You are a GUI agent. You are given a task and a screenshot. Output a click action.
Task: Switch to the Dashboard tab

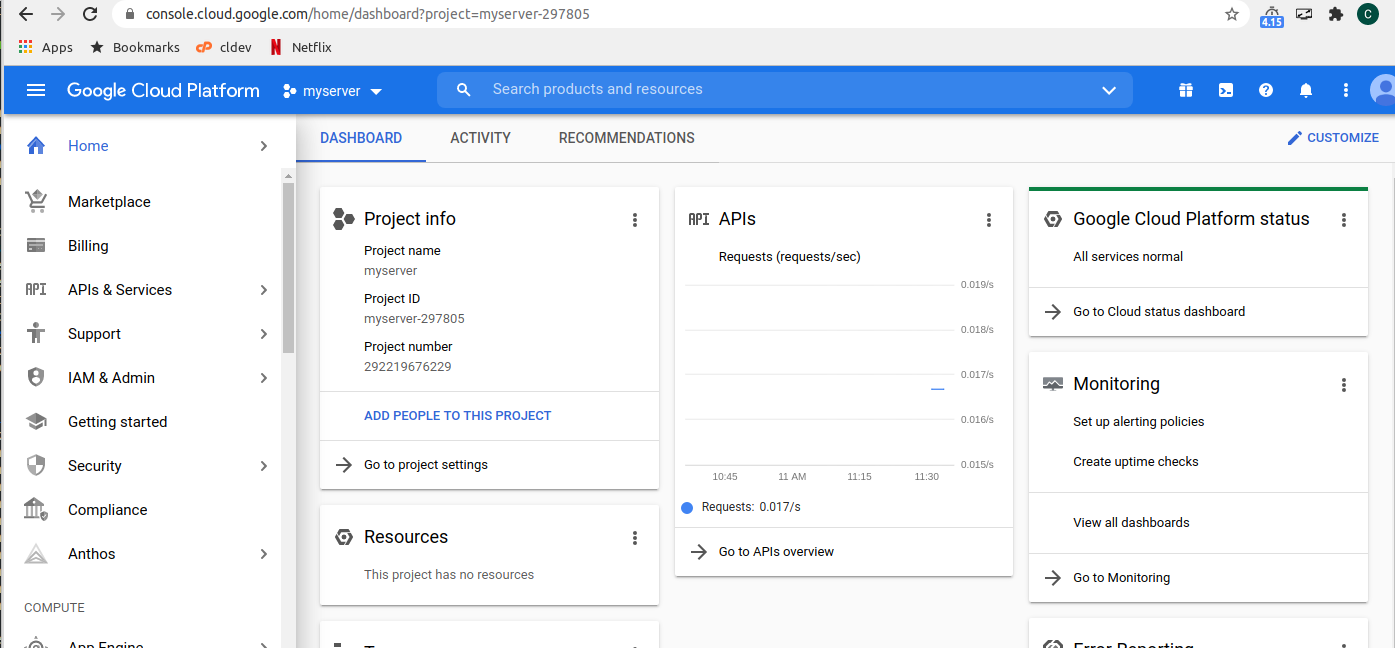(361, 138)
